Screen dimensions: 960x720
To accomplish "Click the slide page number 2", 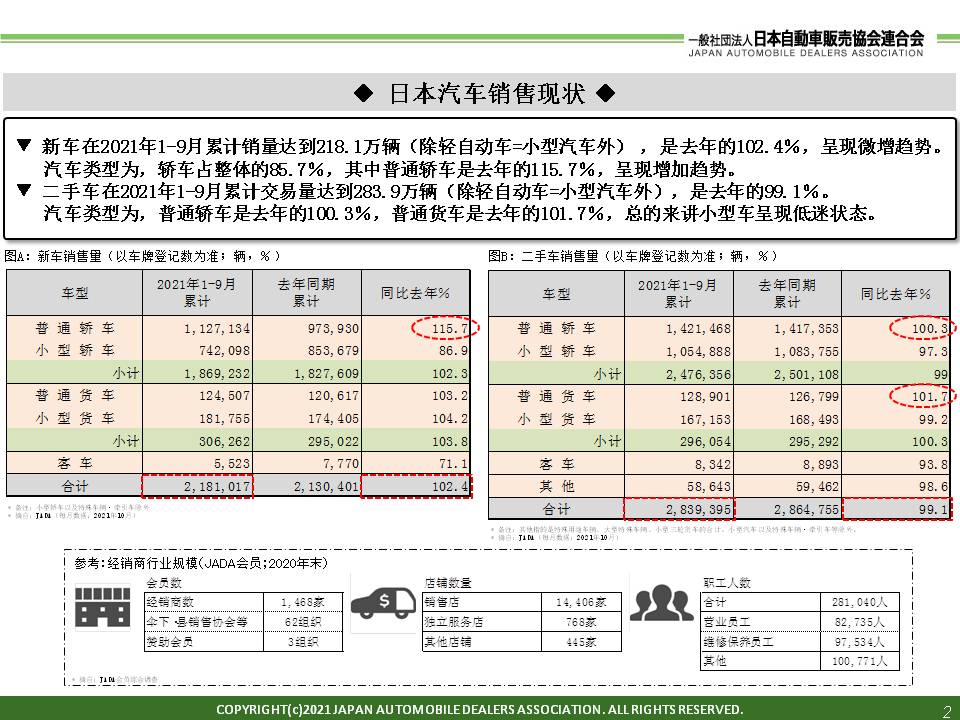I will point(945,710).
